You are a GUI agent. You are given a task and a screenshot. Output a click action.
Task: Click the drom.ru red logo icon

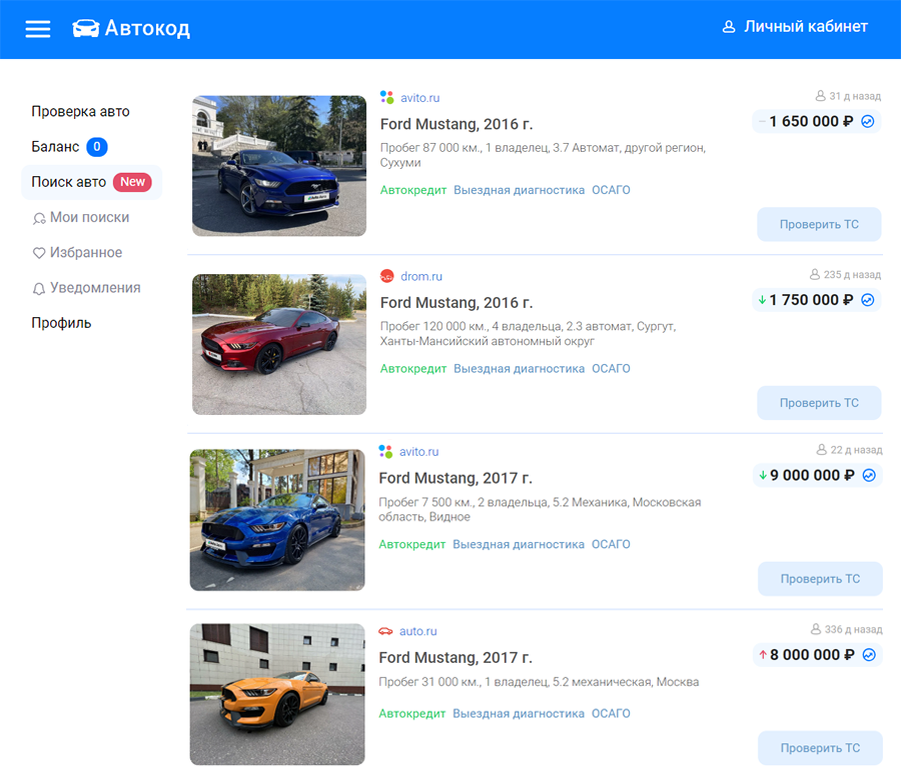[387, 276]
